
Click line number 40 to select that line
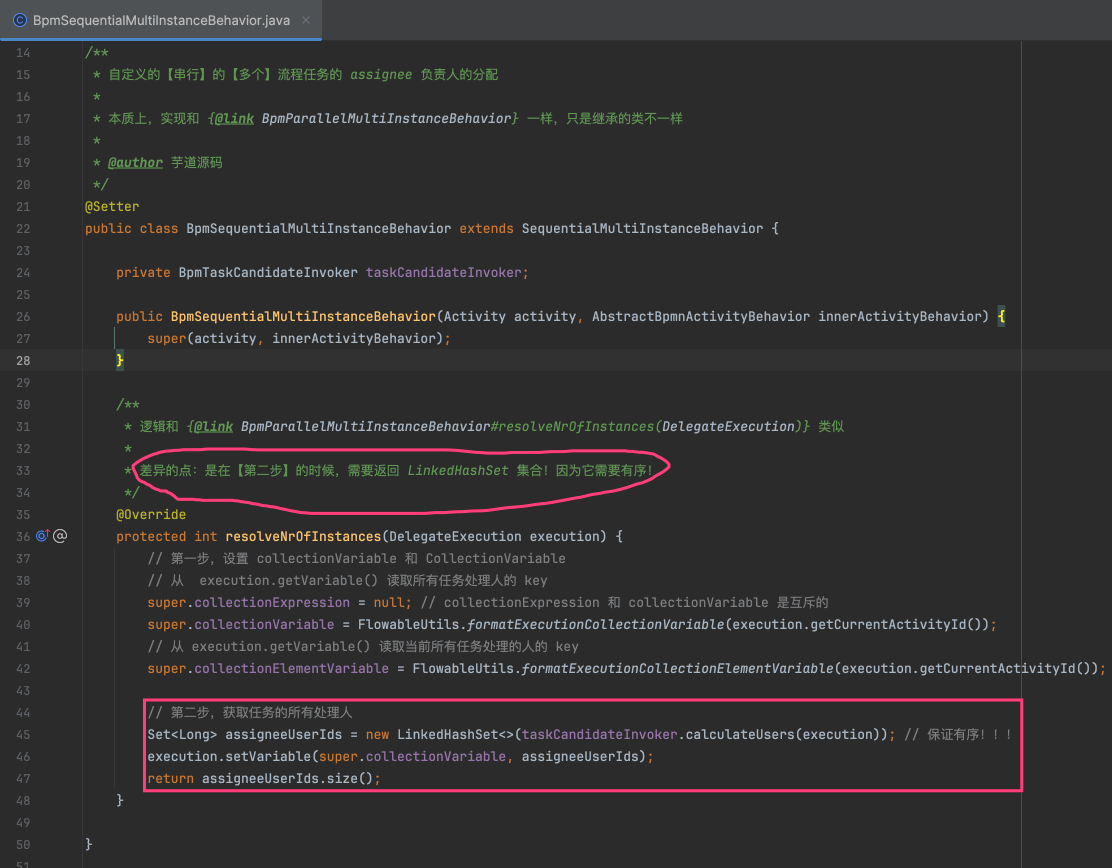[23, 624]
